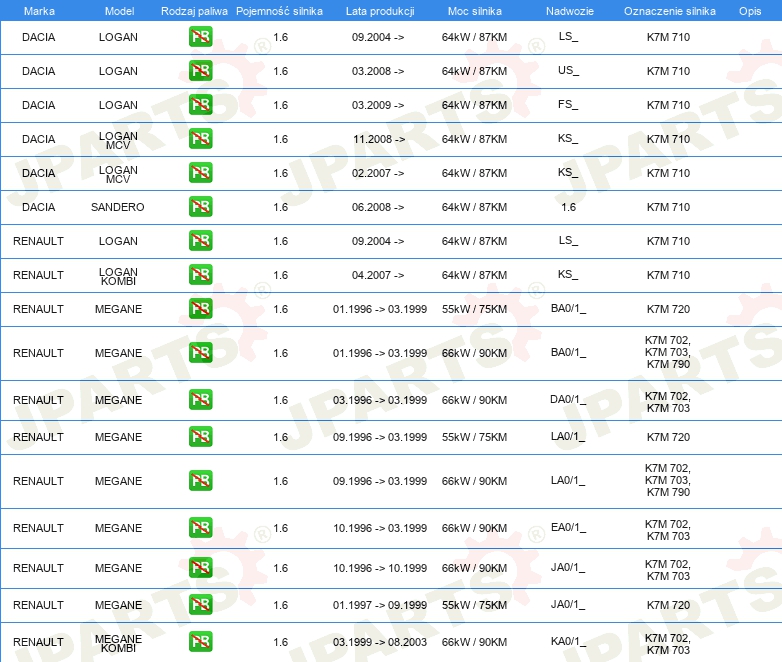This screenshot has width=782, height=662.
Task: Click the Rodzaj paliwa column header
Action: point(194,11)
